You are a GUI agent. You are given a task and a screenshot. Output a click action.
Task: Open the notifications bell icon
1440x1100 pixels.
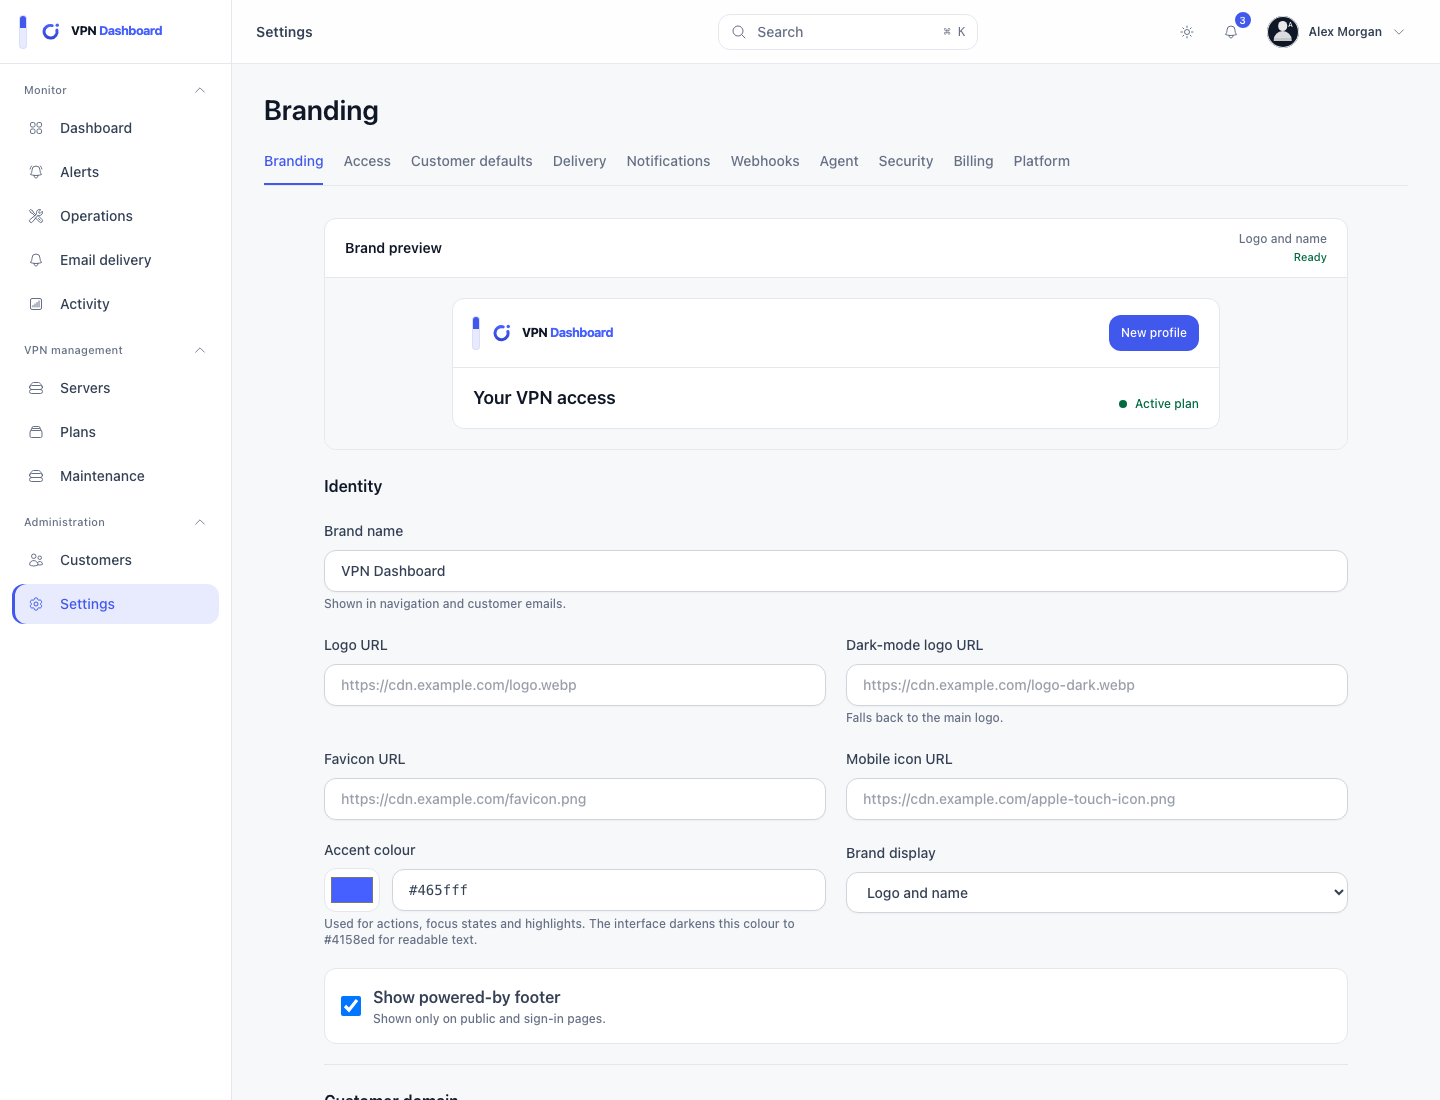(1231, 32)
